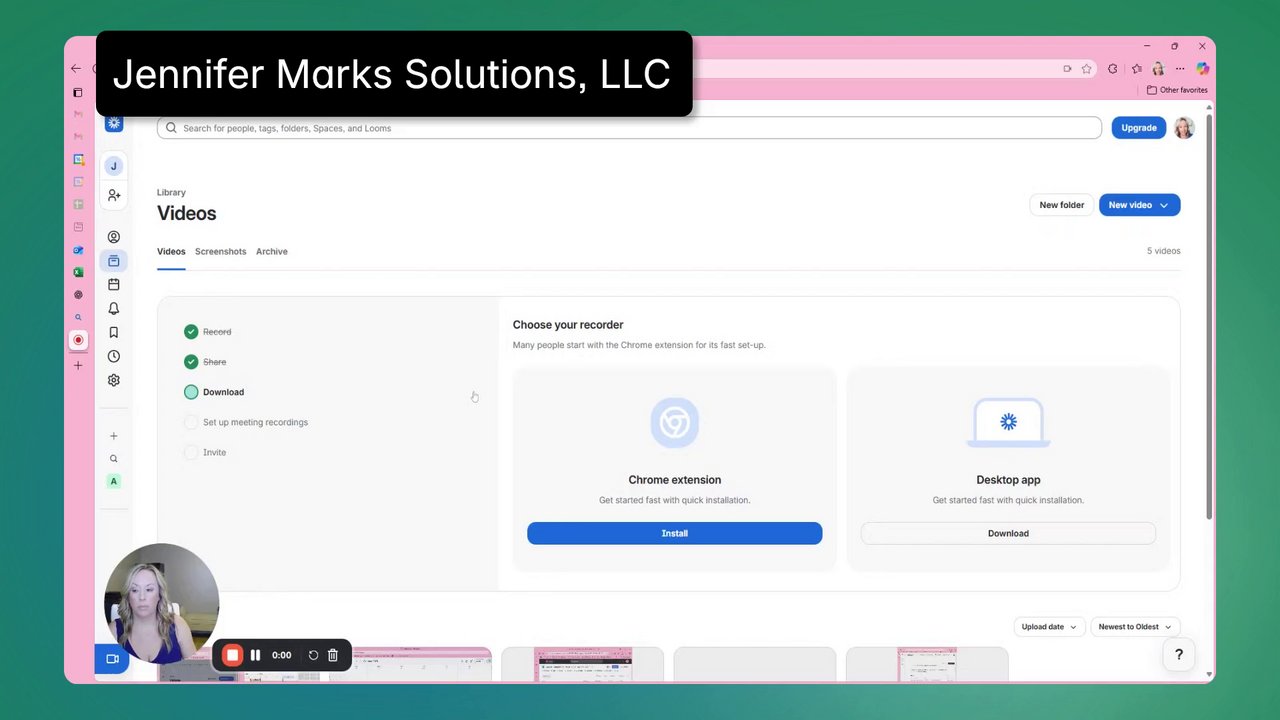The height and width of the screenshot is (720, 1280).
Task: Select the Invite checklist step
Action: [x=205, y=452]
